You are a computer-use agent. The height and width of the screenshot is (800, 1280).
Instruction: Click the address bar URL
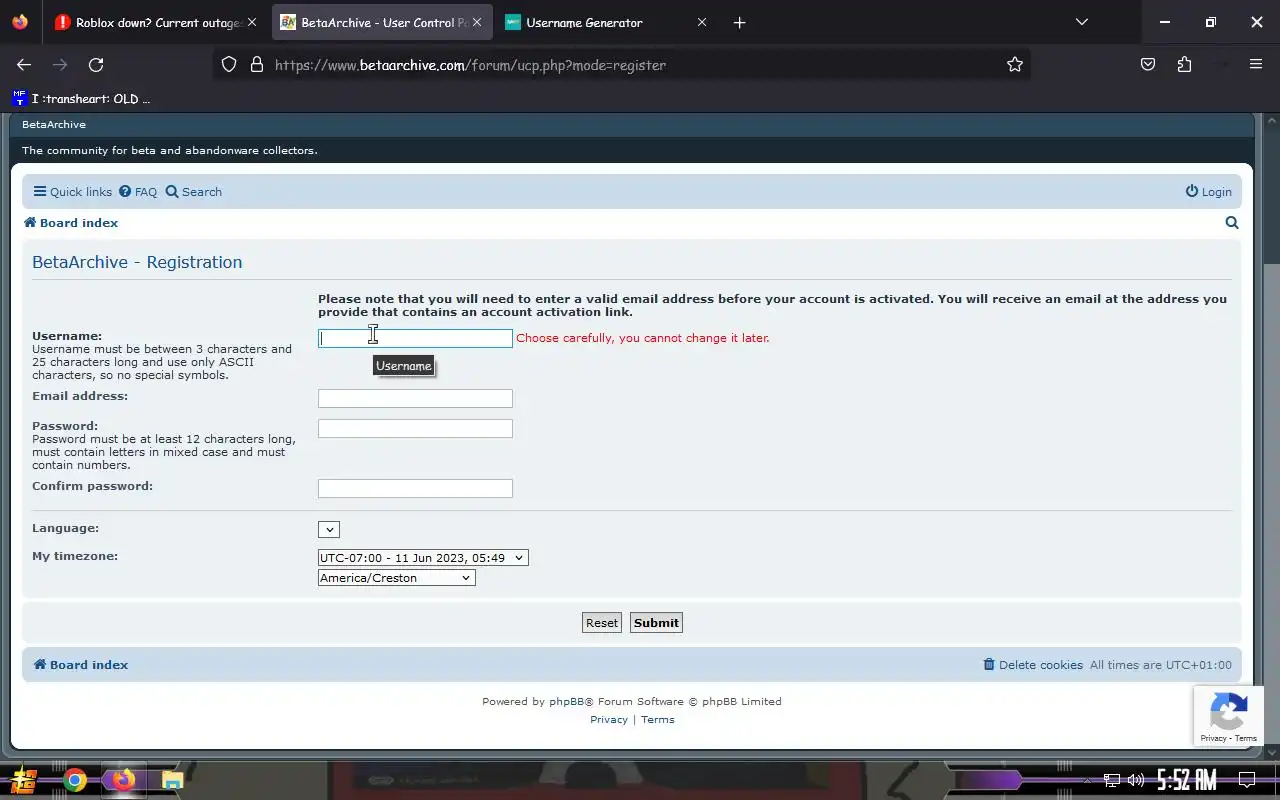470,65
